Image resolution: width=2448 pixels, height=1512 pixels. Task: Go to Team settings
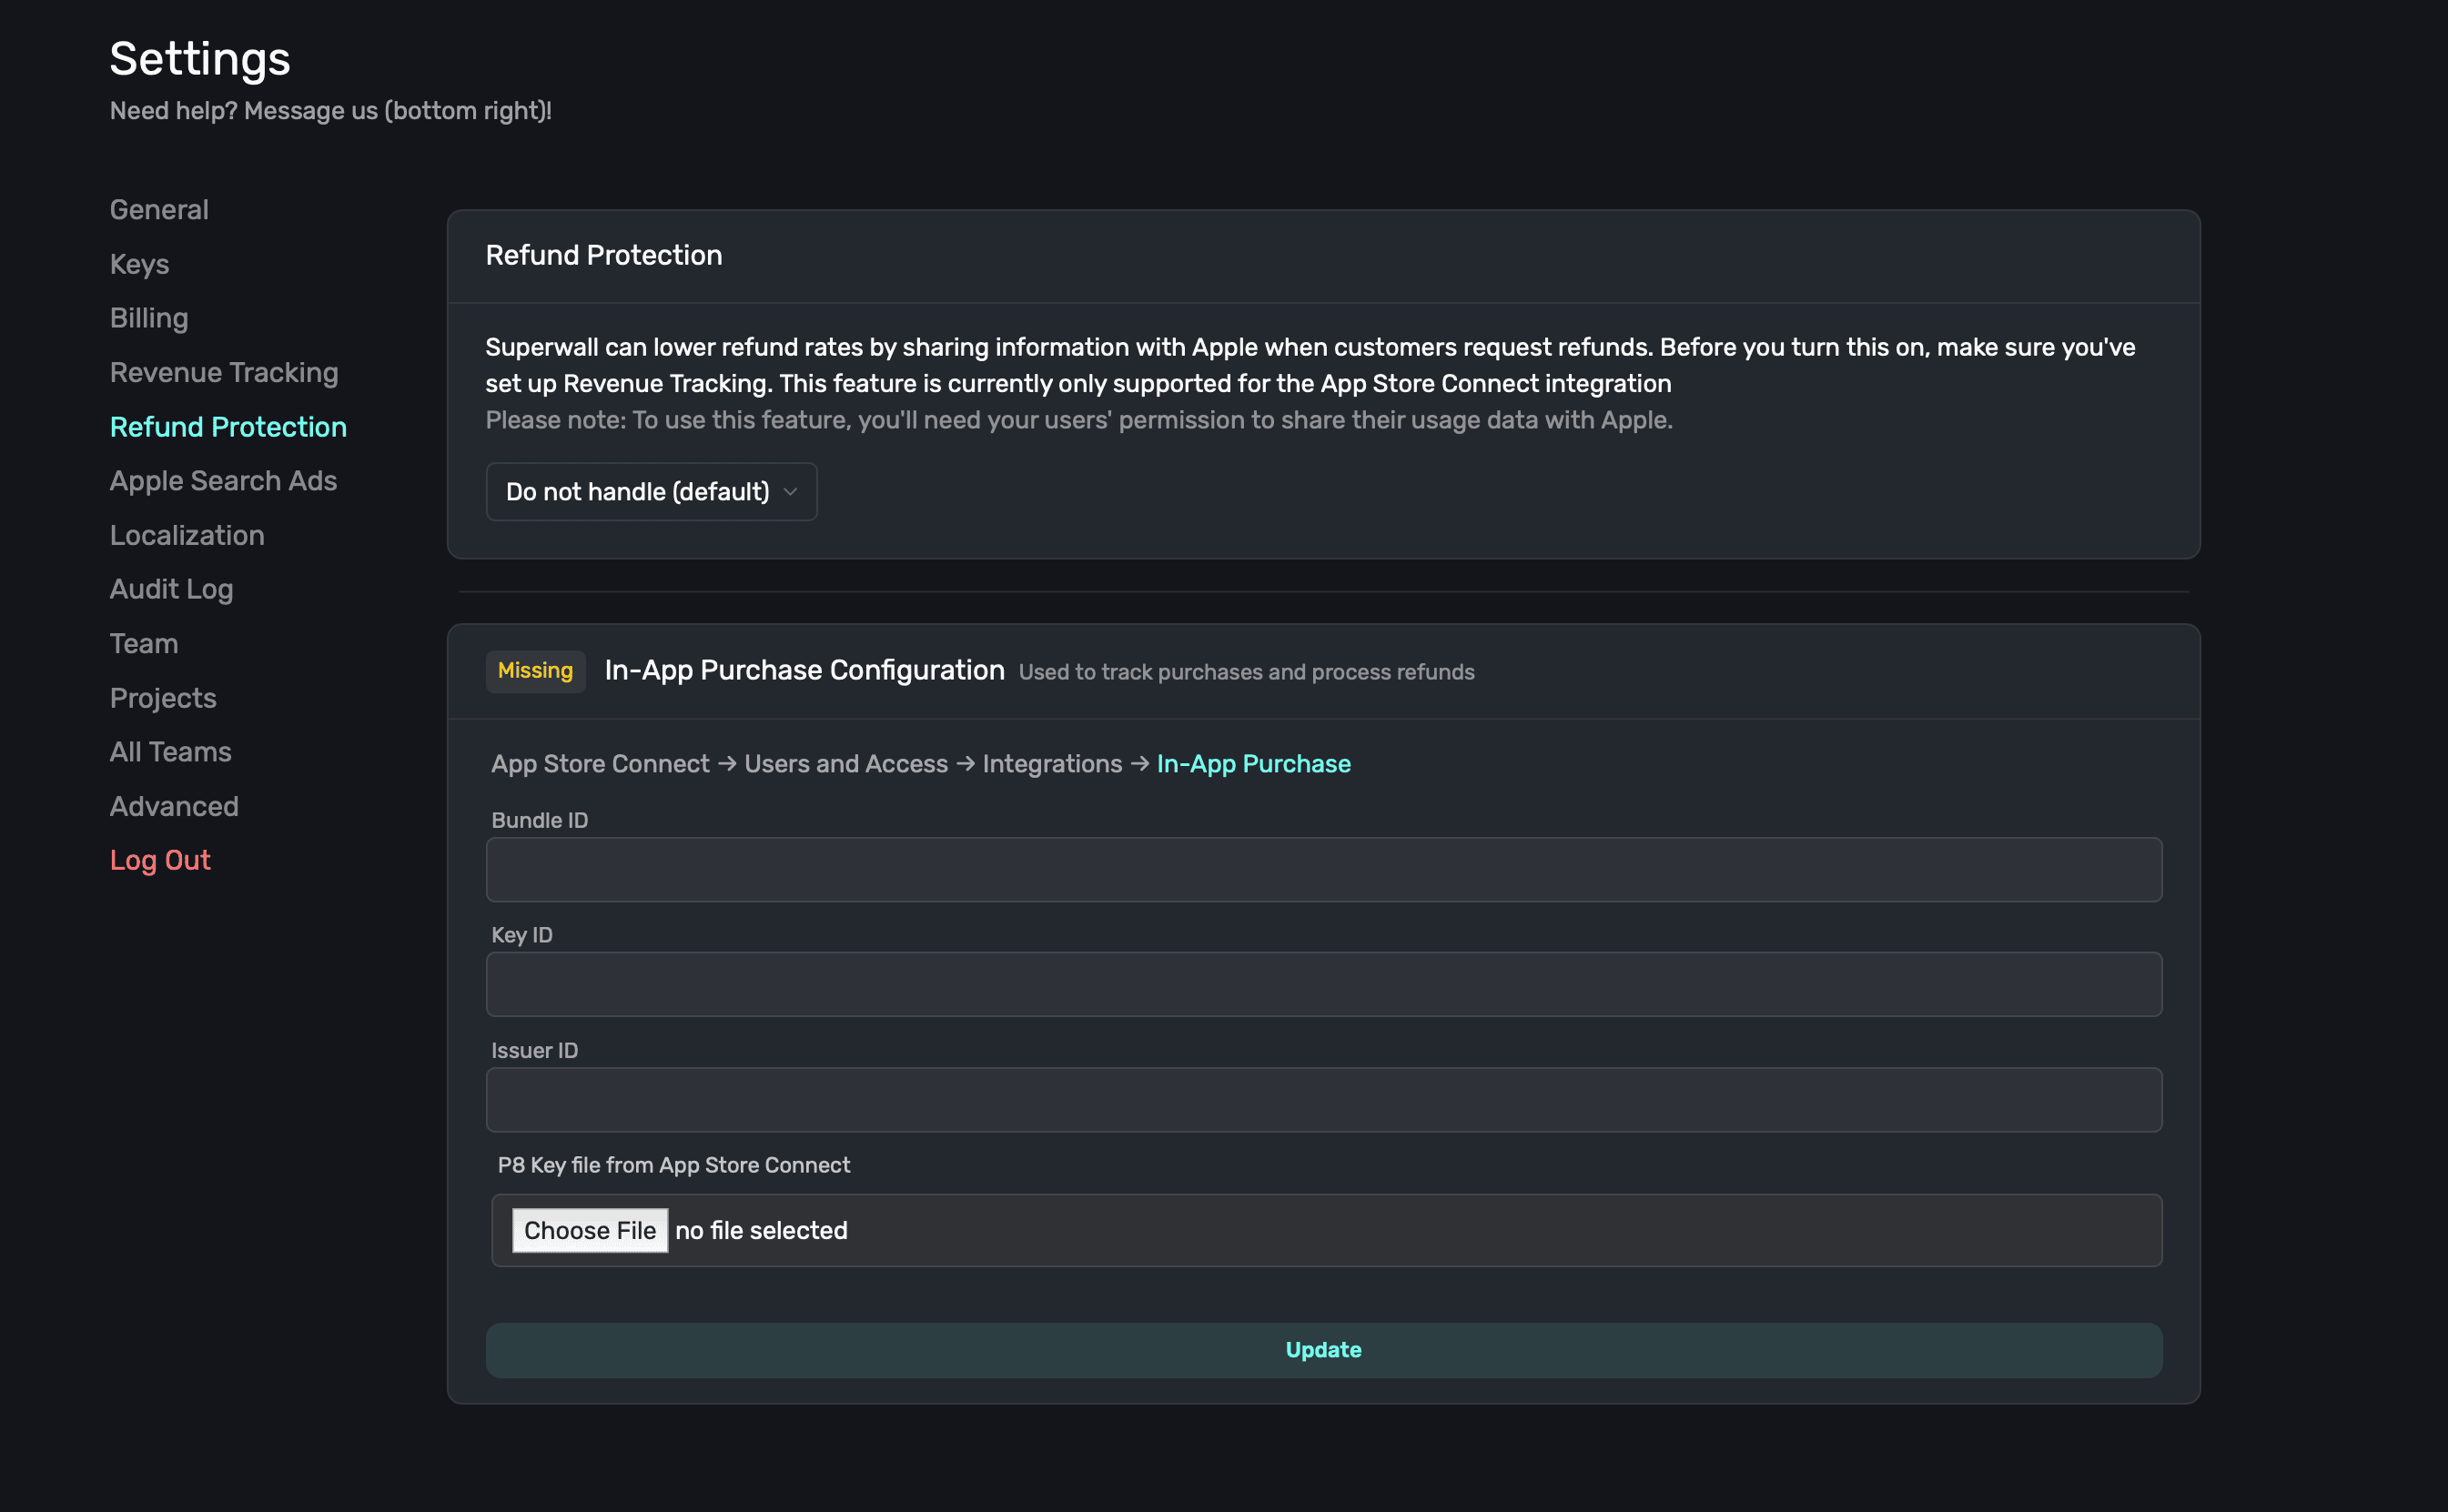[x=144, y=643]
